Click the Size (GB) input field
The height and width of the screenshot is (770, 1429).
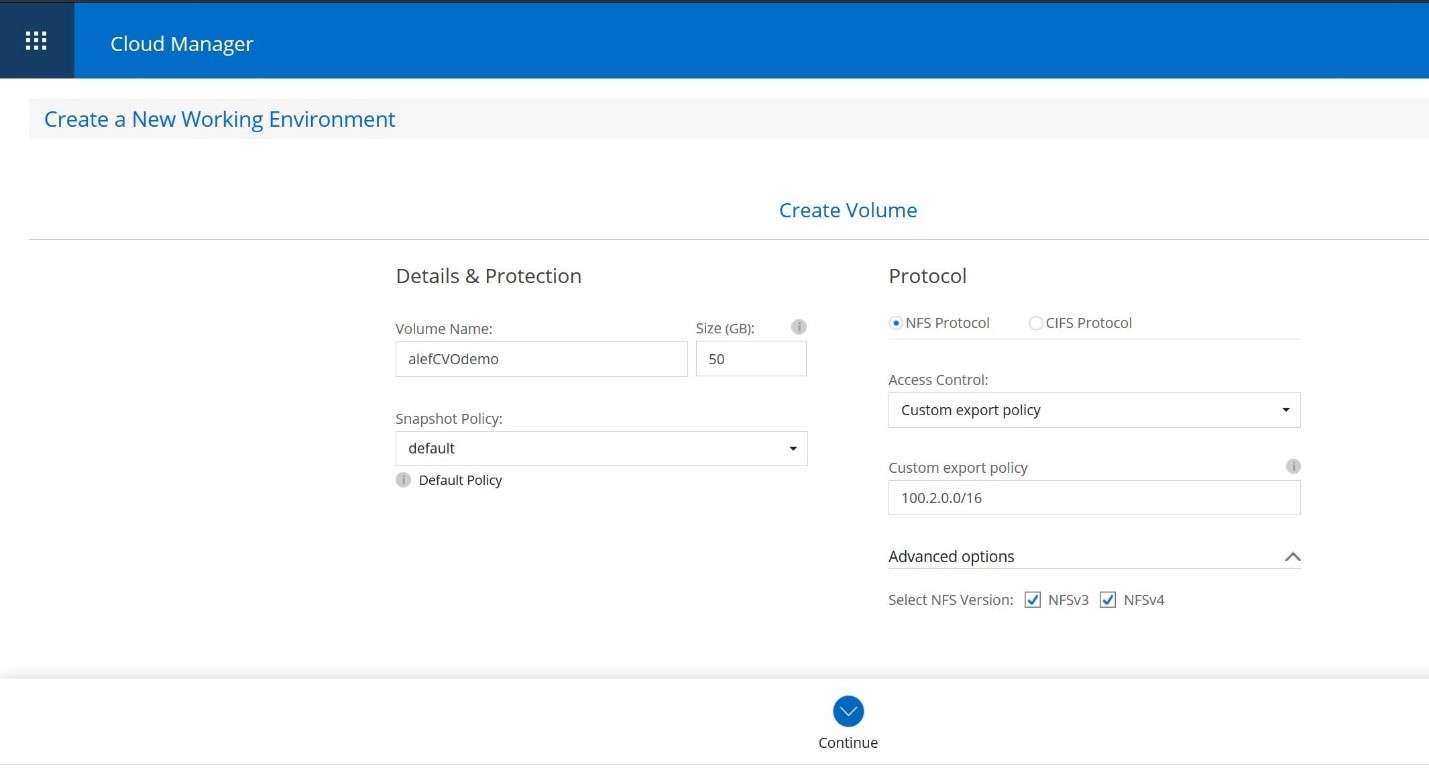click(751, 359)
